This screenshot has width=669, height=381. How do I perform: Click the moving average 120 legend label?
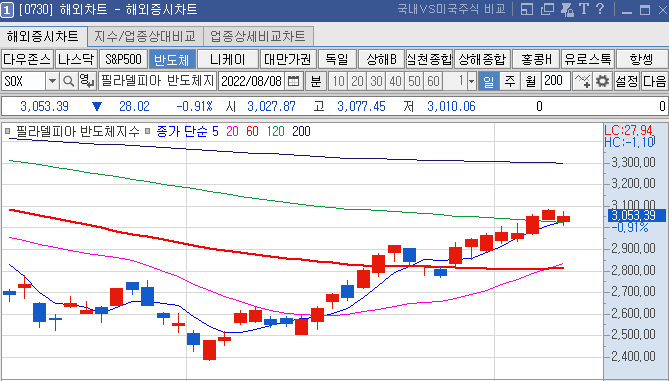click(276, 131)
